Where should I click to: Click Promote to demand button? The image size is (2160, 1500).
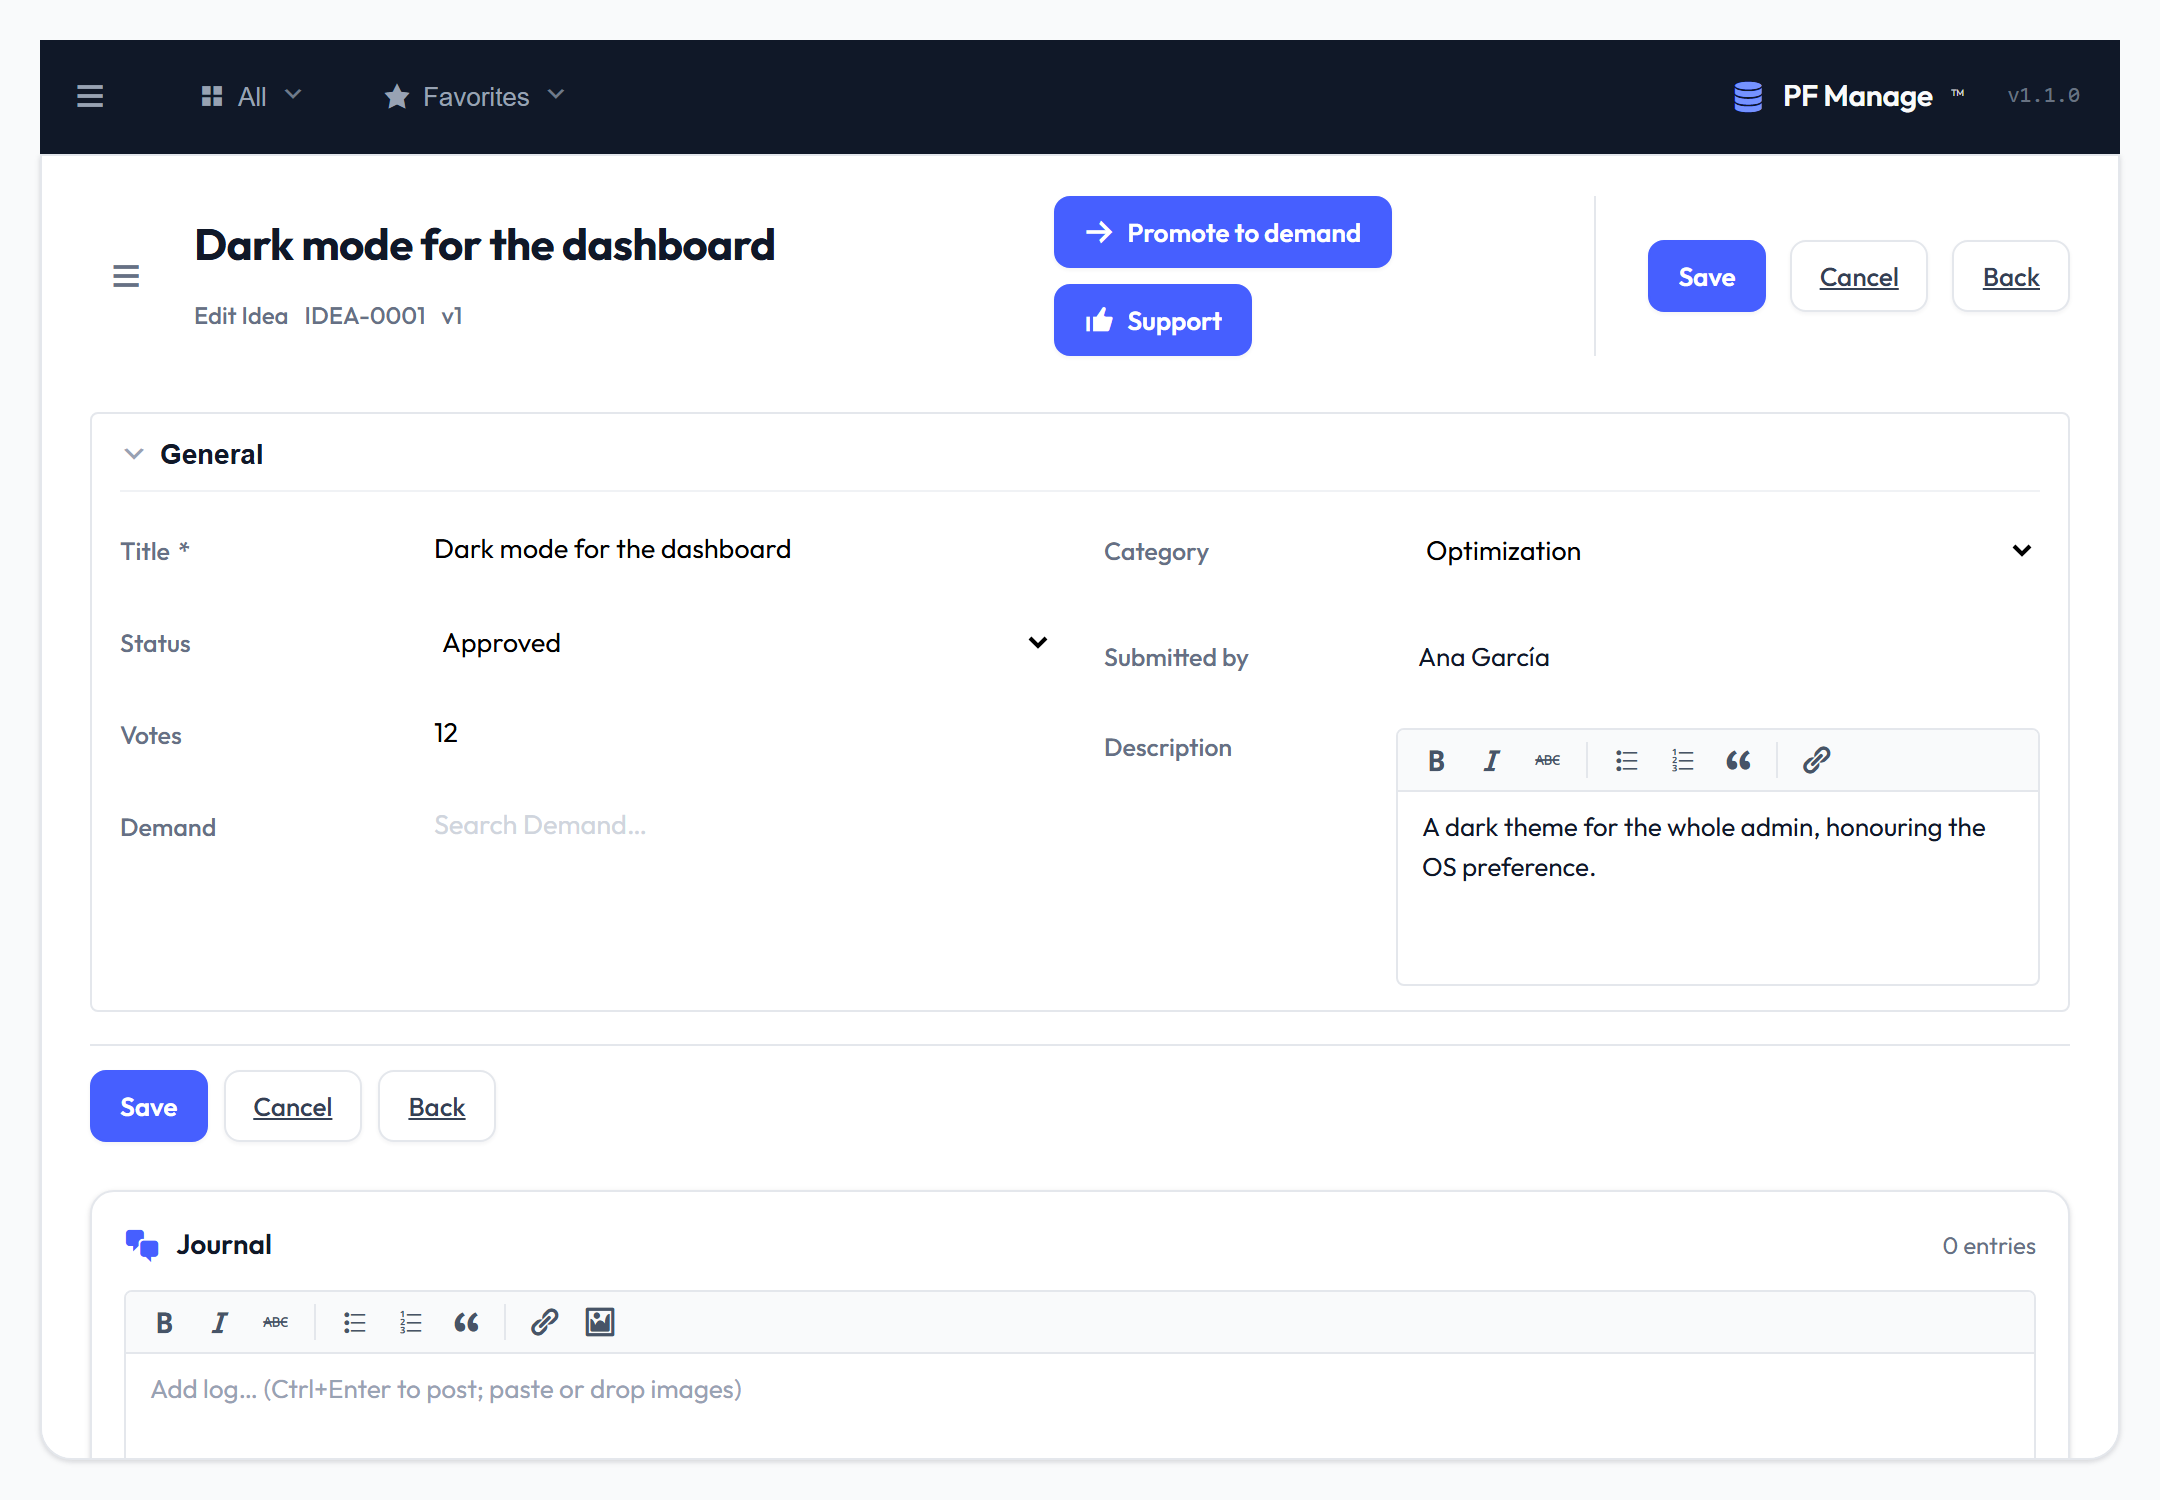pyautogui.click(x=1222, y=232)
